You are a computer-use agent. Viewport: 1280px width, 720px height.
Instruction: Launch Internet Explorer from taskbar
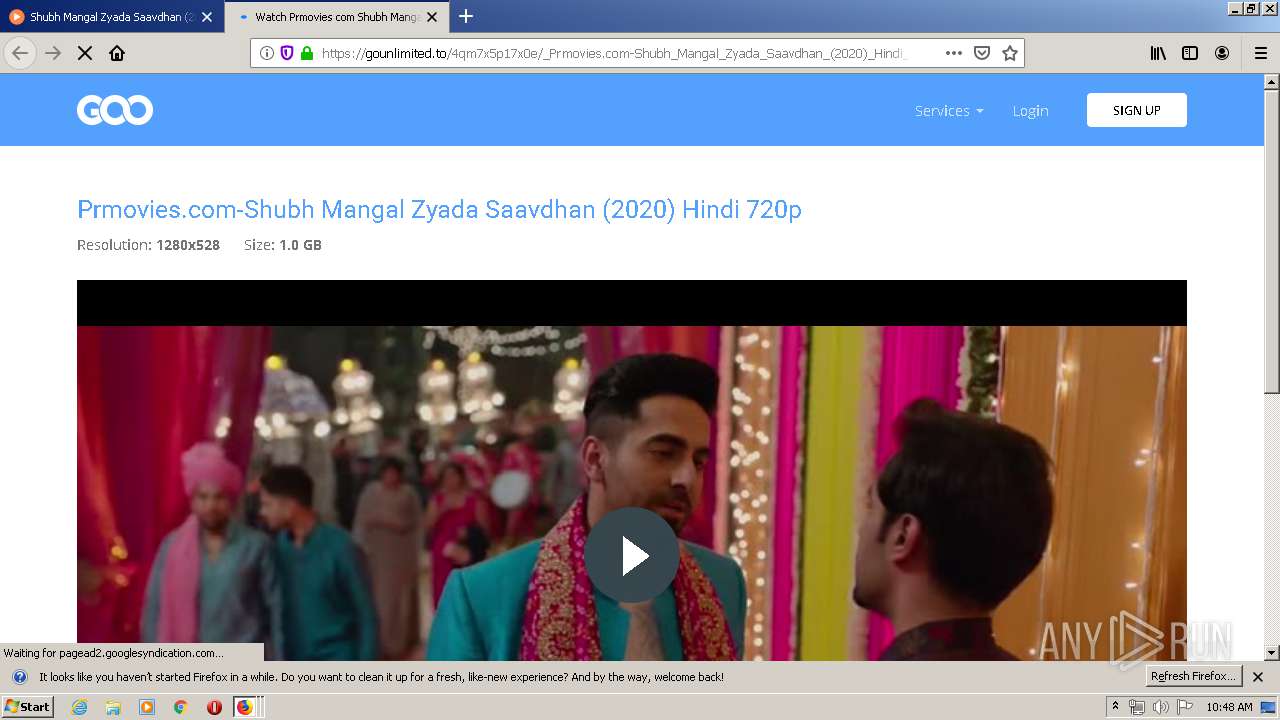[80, 707]
